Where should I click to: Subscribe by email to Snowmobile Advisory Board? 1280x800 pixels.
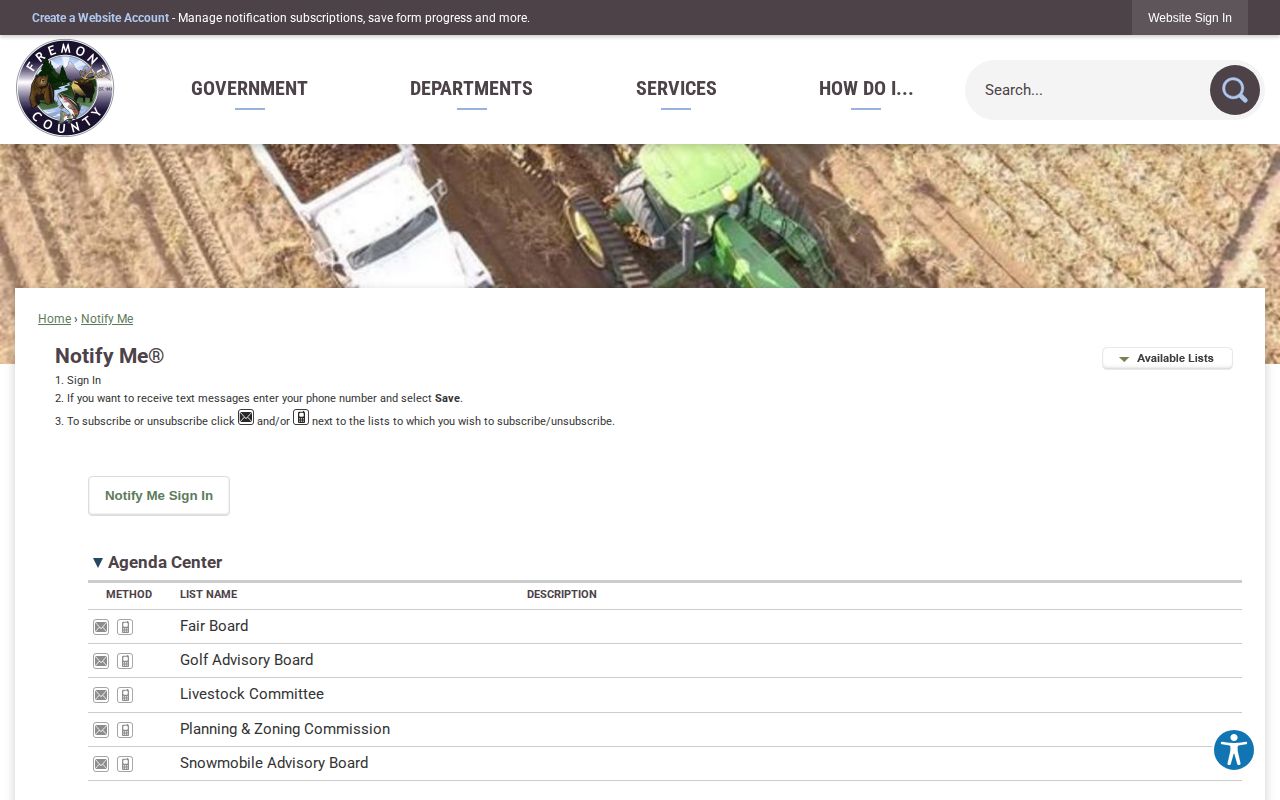coord(101,764)
